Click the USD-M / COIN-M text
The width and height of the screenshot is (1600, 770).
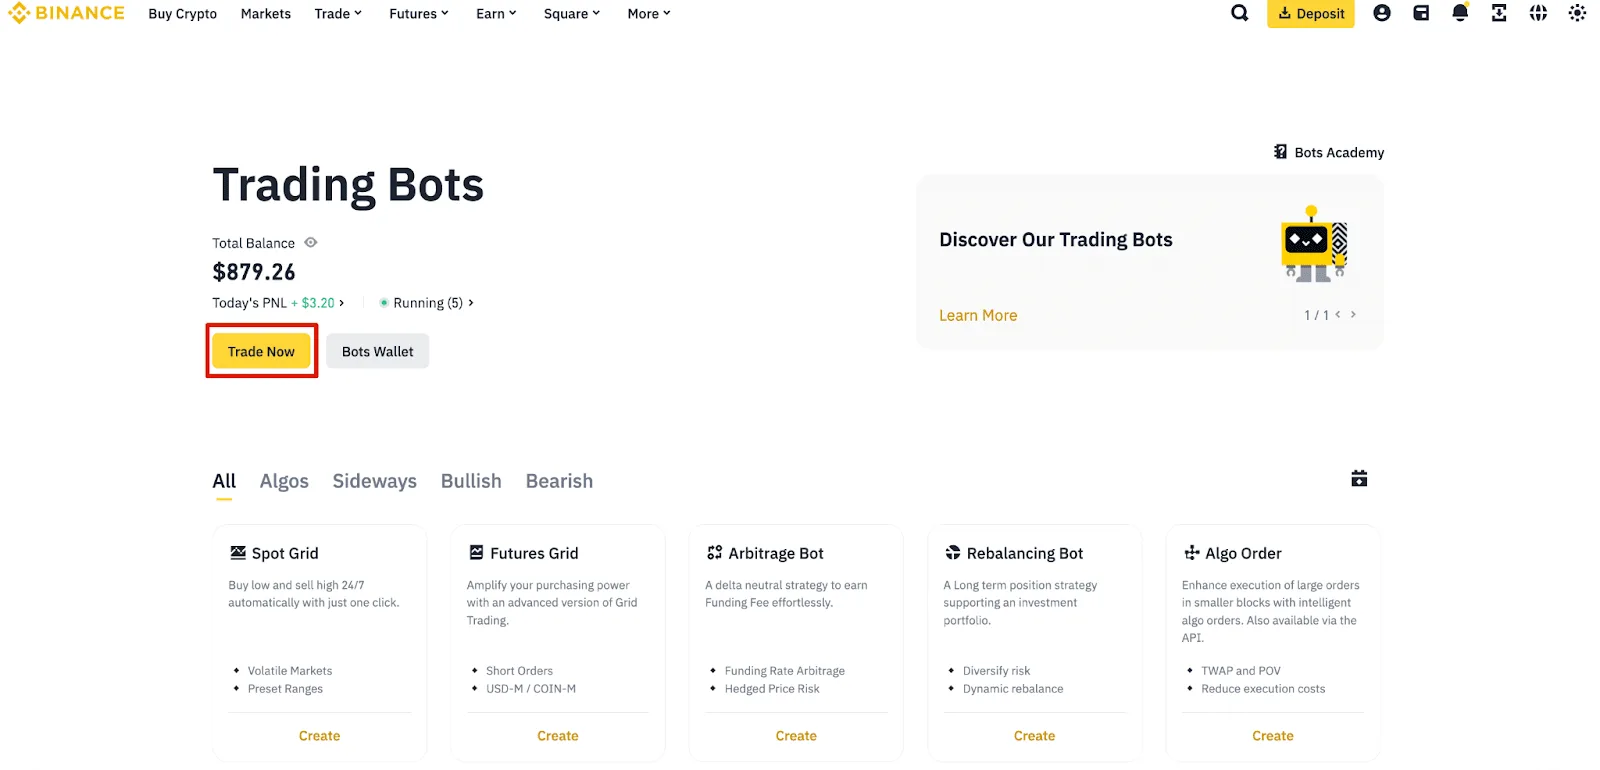tap(531, 689)
